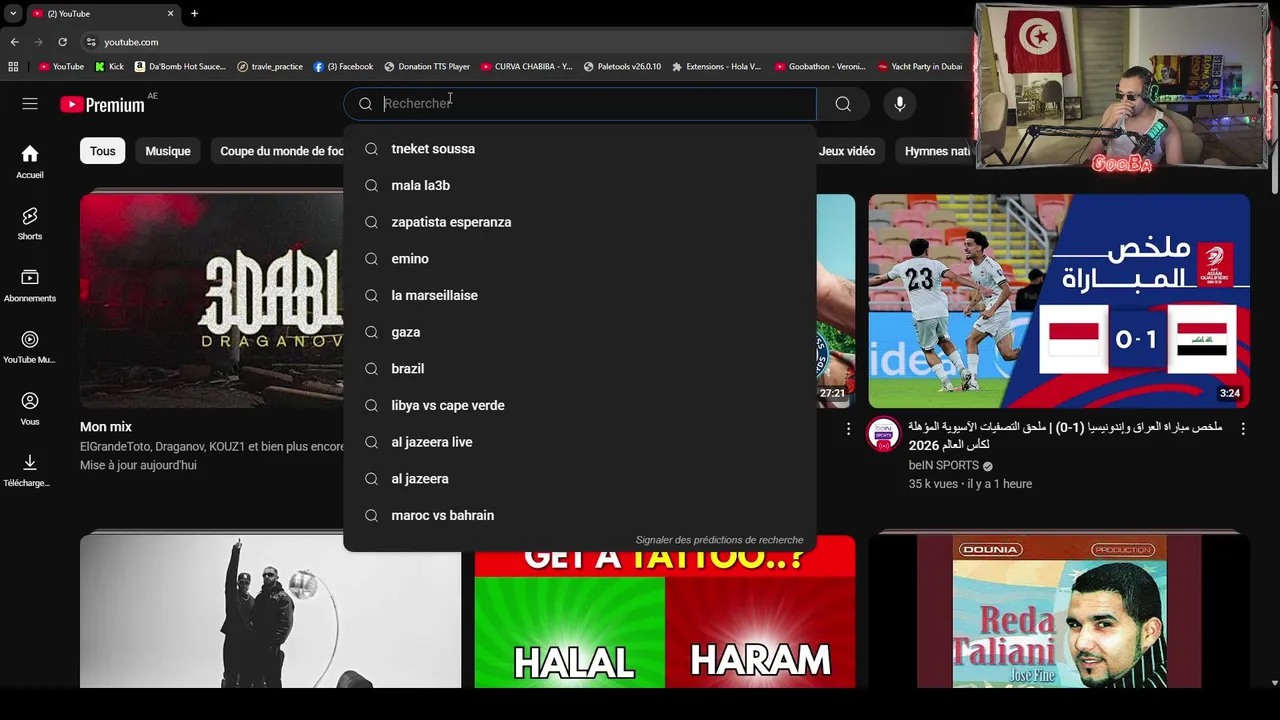Go back with the browser back arrow
The width and height of the screenshot is (1280, 720).
pos(14,42)
